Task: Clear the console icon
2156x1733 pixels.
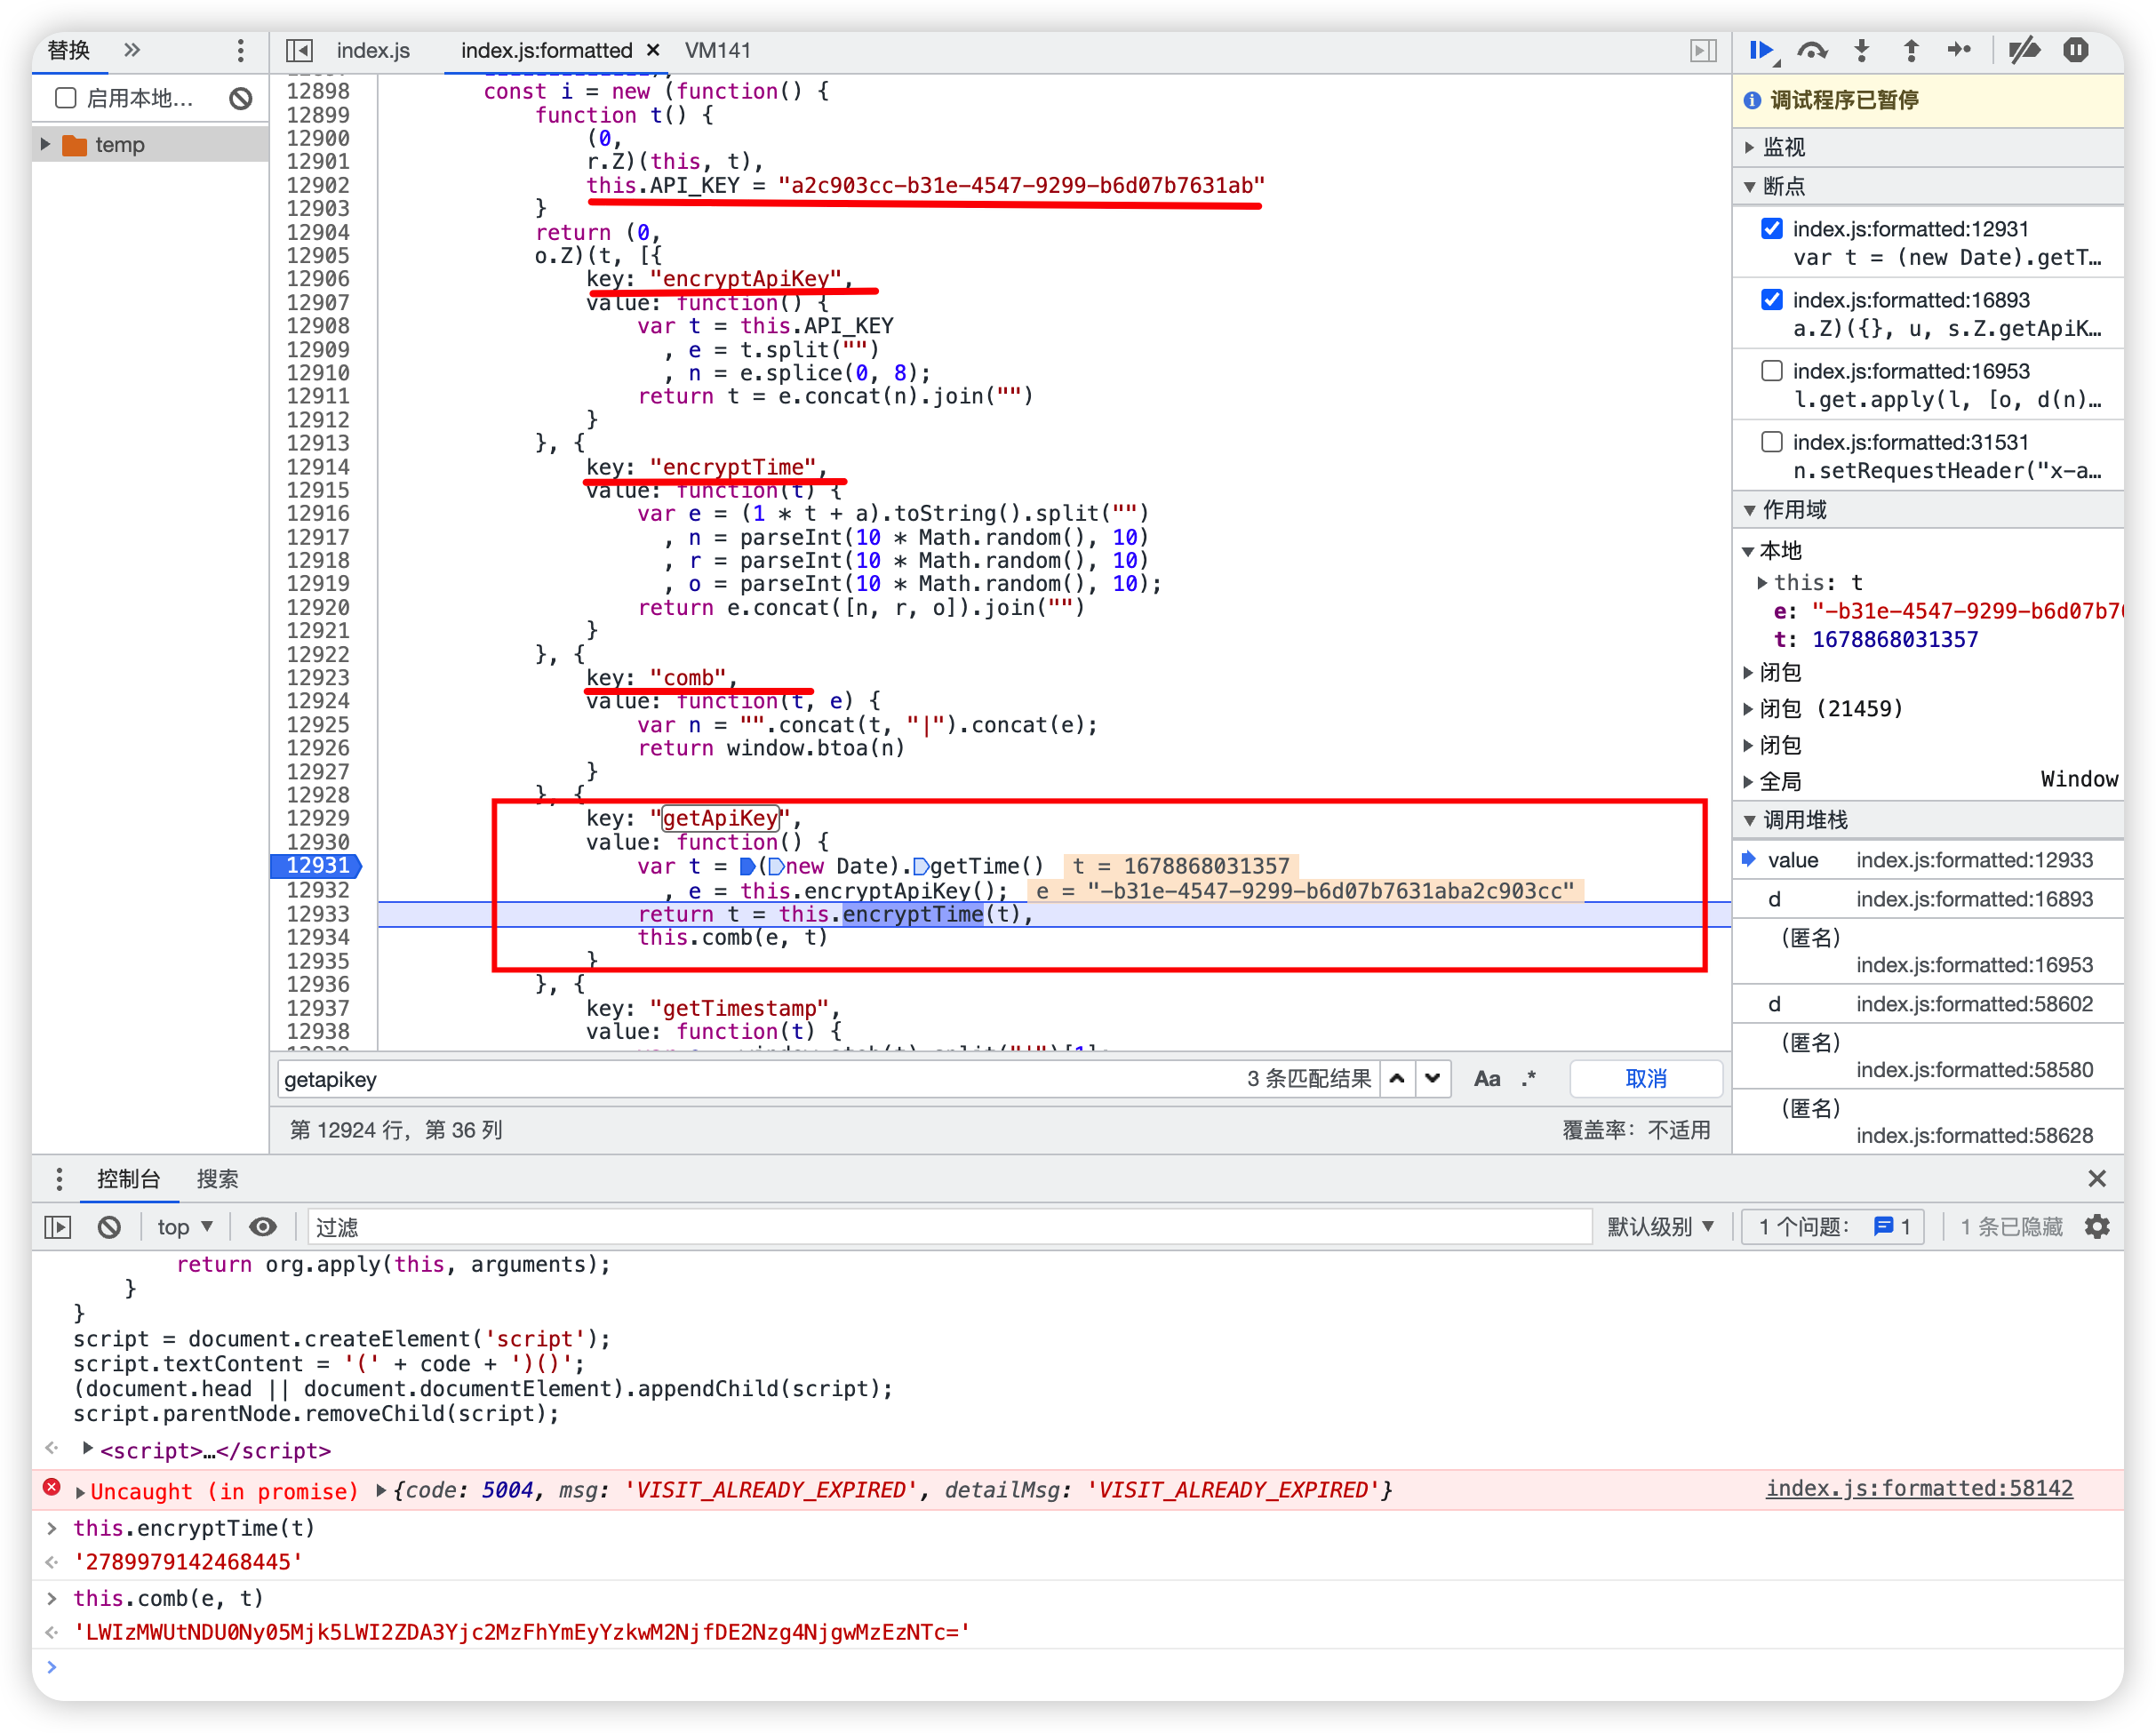Action: [x=109, y=1227]
